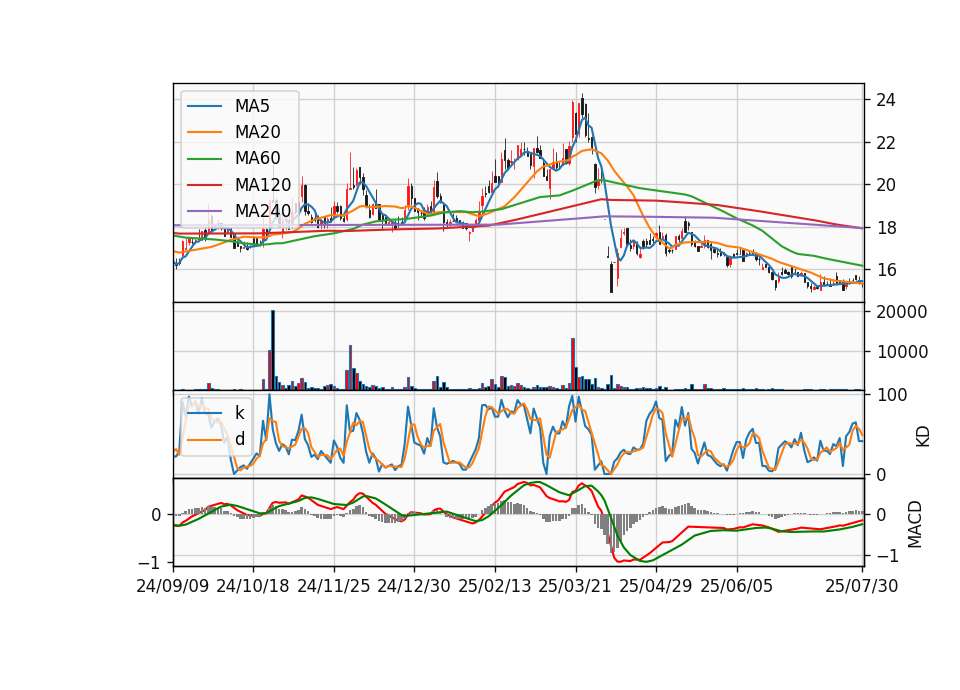Click the tallest volume bar near 24/10/18
Image resolution: width=960 pixels, height=690 pixels.
point(273,350)
